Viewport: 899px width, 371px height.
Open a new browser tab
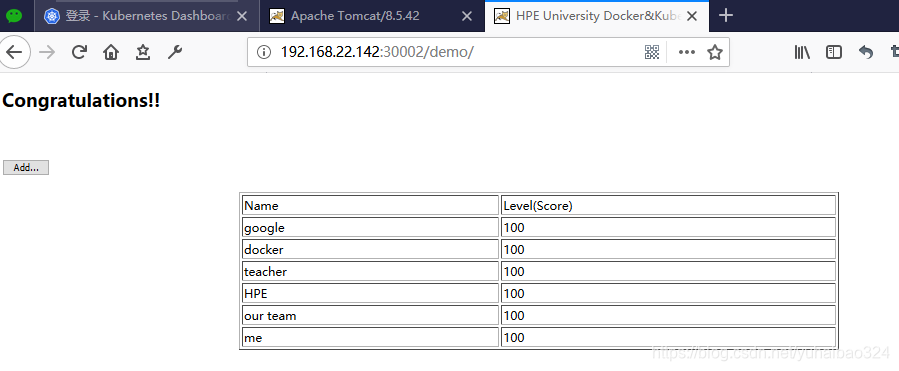point(726,15)
